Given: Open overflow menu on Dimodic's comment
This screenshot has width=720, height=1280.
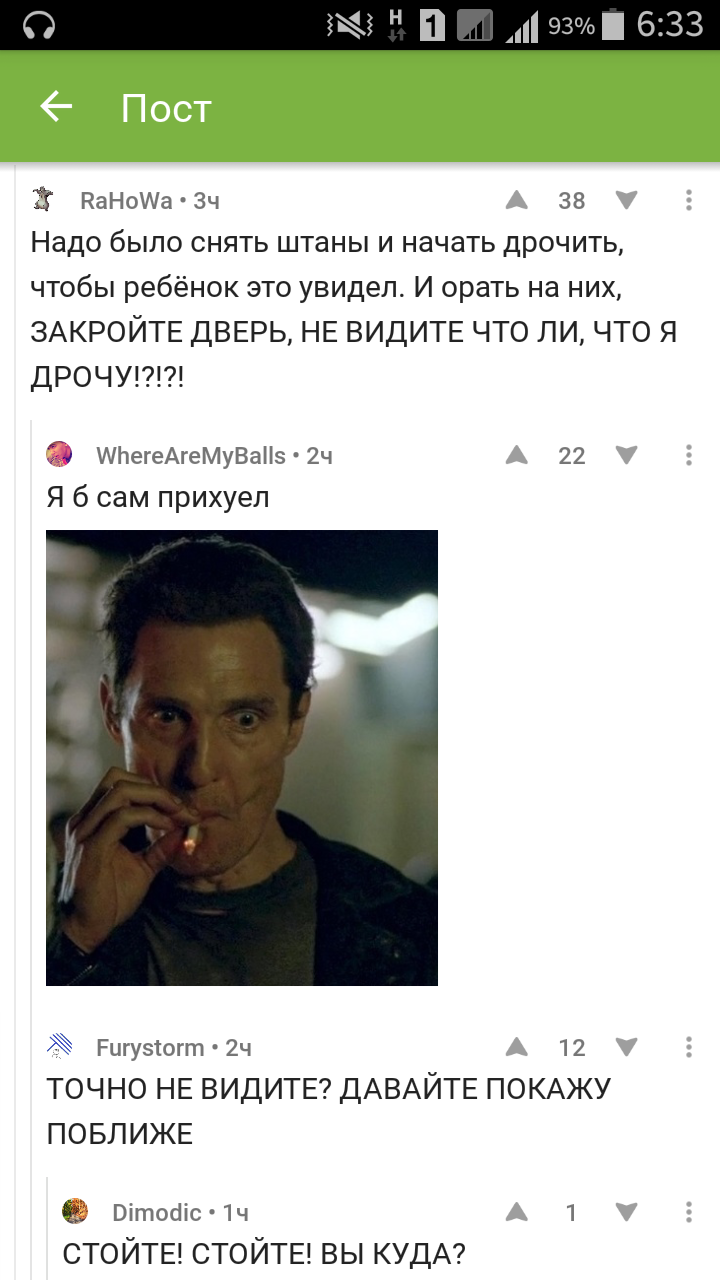Looking at the screenshot, I should 689,1212.
